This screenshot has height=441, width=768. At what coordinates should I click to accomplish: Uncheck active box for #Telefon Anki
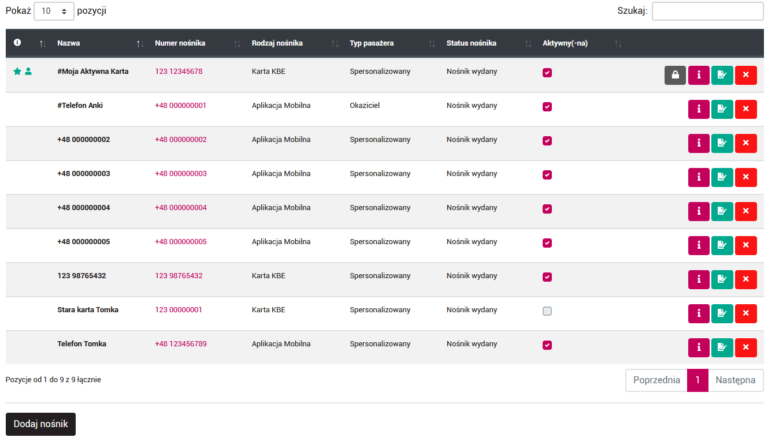point(547,107)
